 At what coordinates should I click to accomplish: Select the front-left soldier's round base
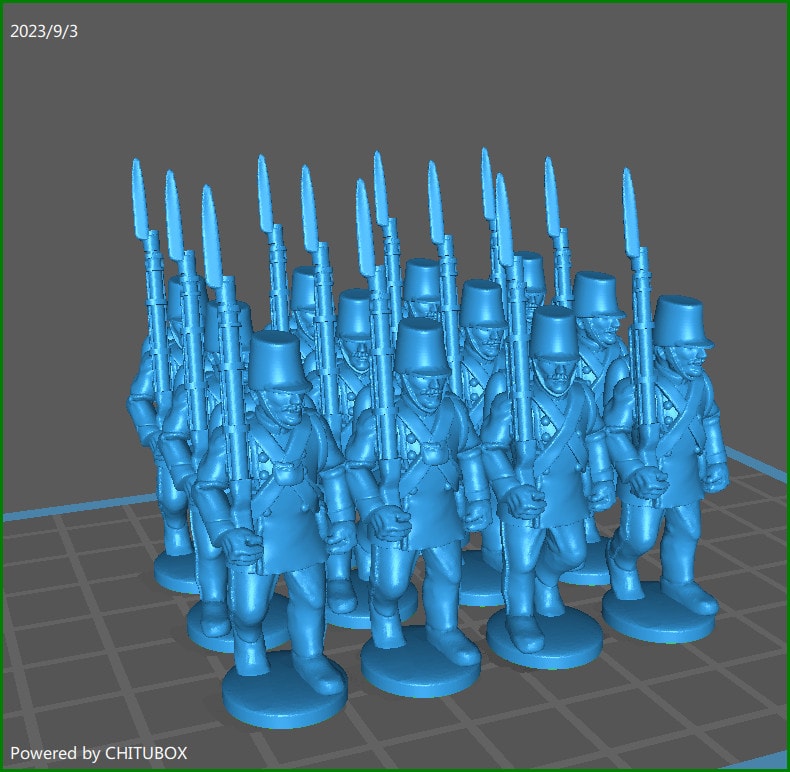pos(283,690)
